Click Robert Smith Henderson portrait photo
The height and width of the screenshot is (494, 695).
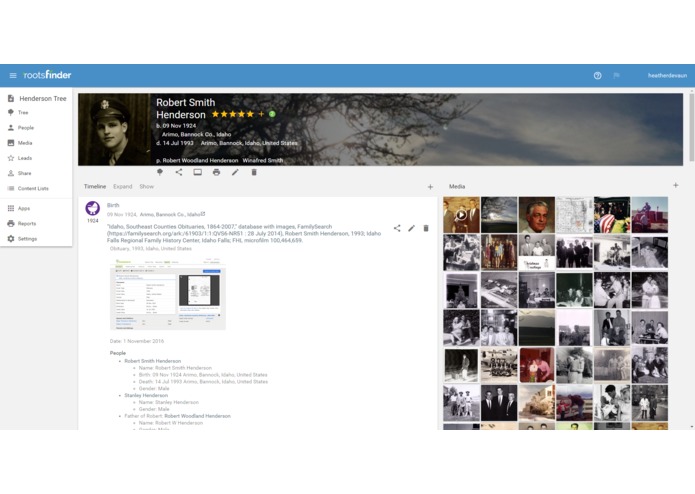114,129
